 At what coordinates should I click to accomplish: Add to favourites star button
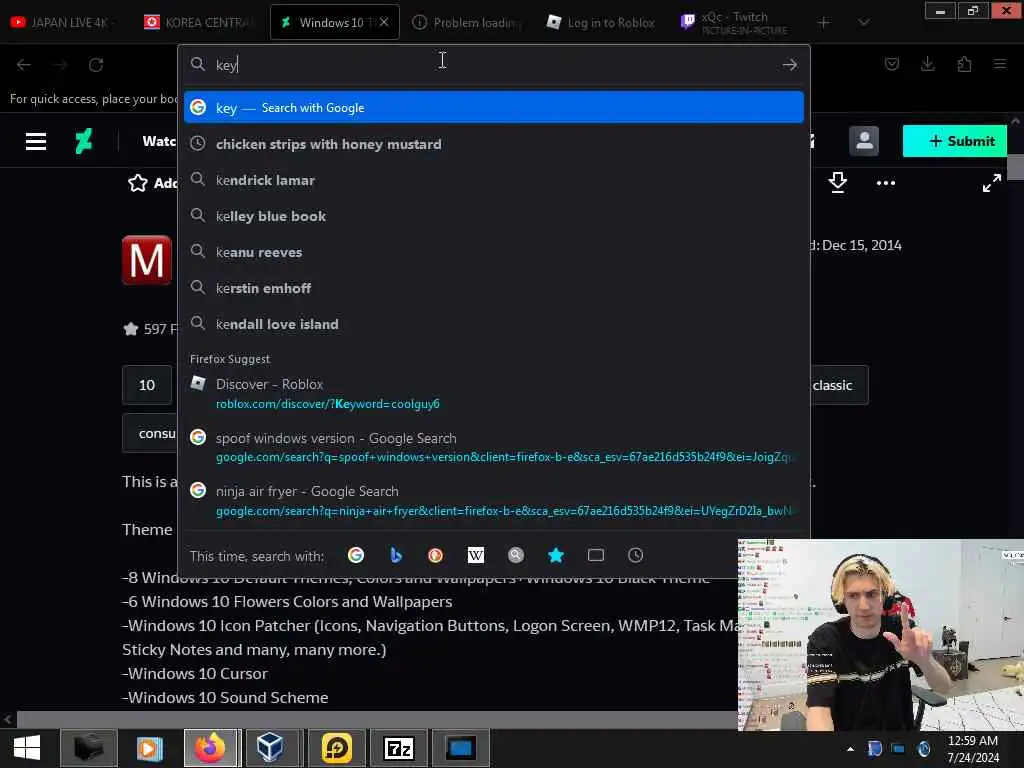click(152, 183)
